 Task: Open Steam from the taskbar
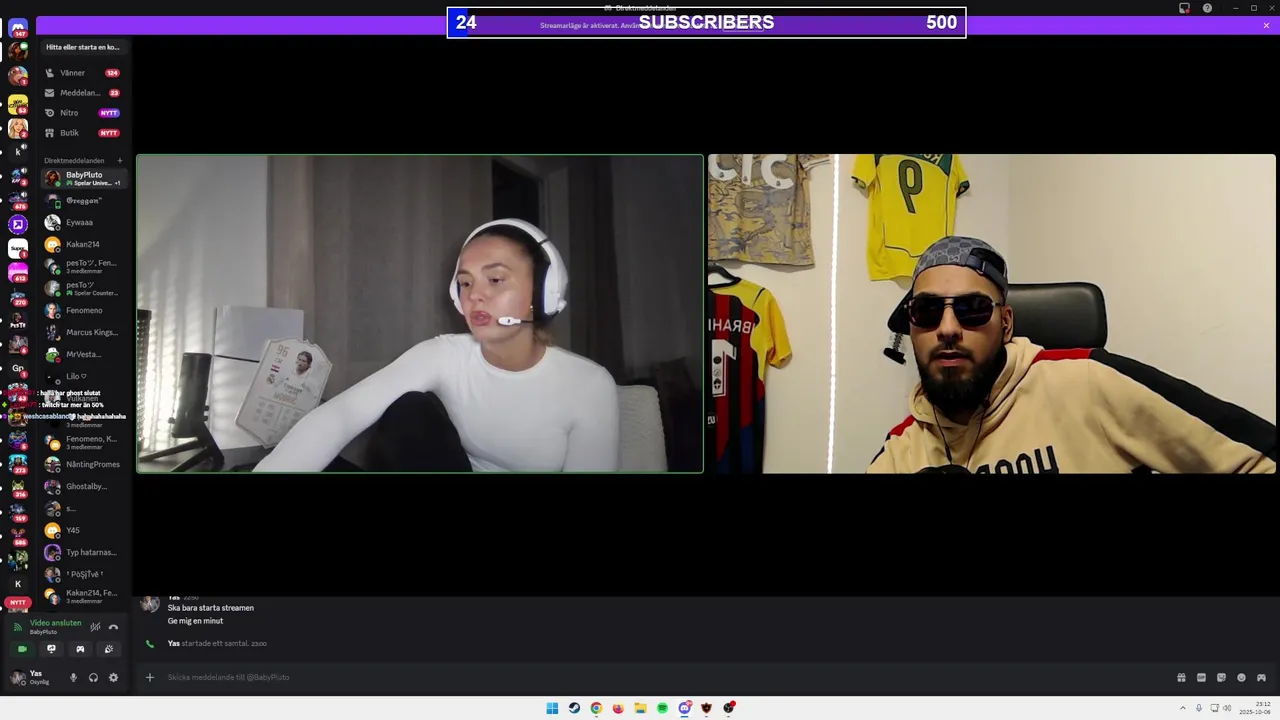574,708
